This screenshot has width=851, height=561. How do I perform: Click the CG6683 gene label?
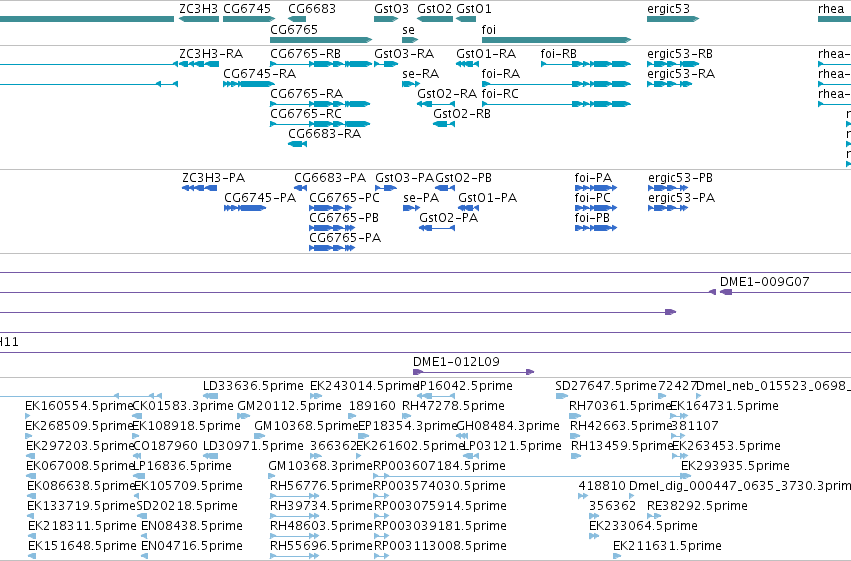312,9
